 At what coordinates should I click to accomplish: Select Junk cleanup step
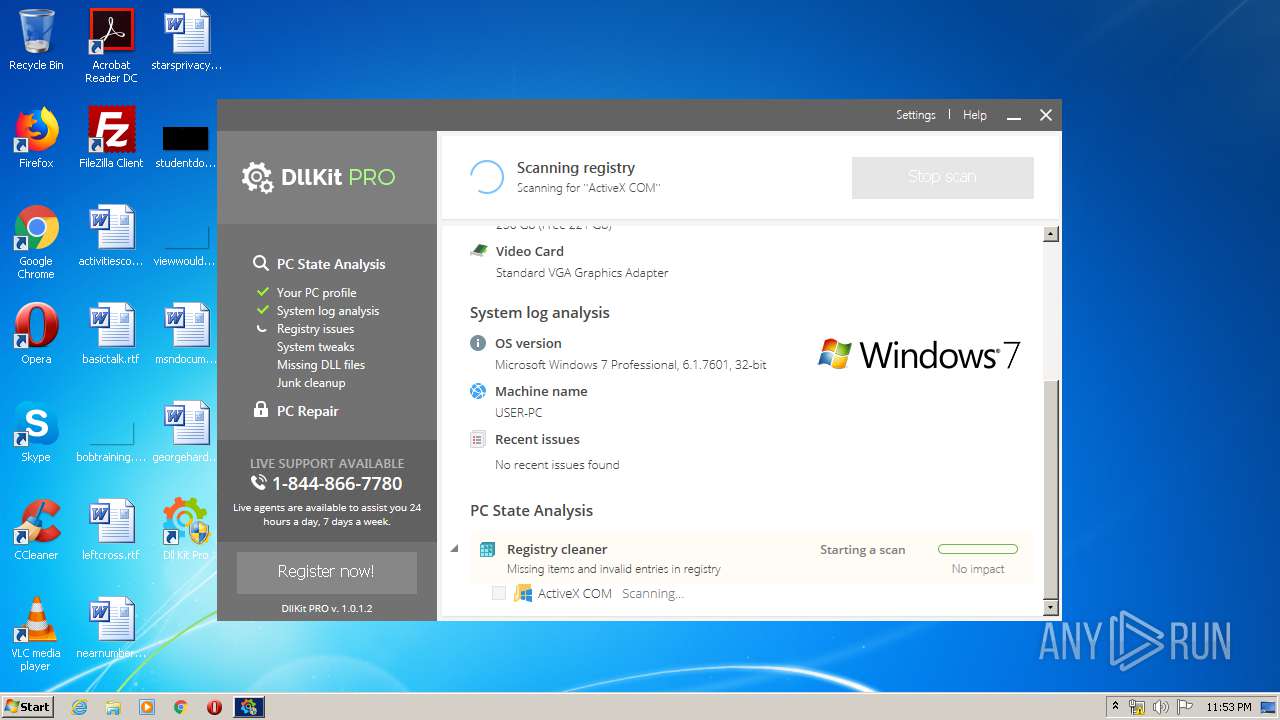(311, 383)
